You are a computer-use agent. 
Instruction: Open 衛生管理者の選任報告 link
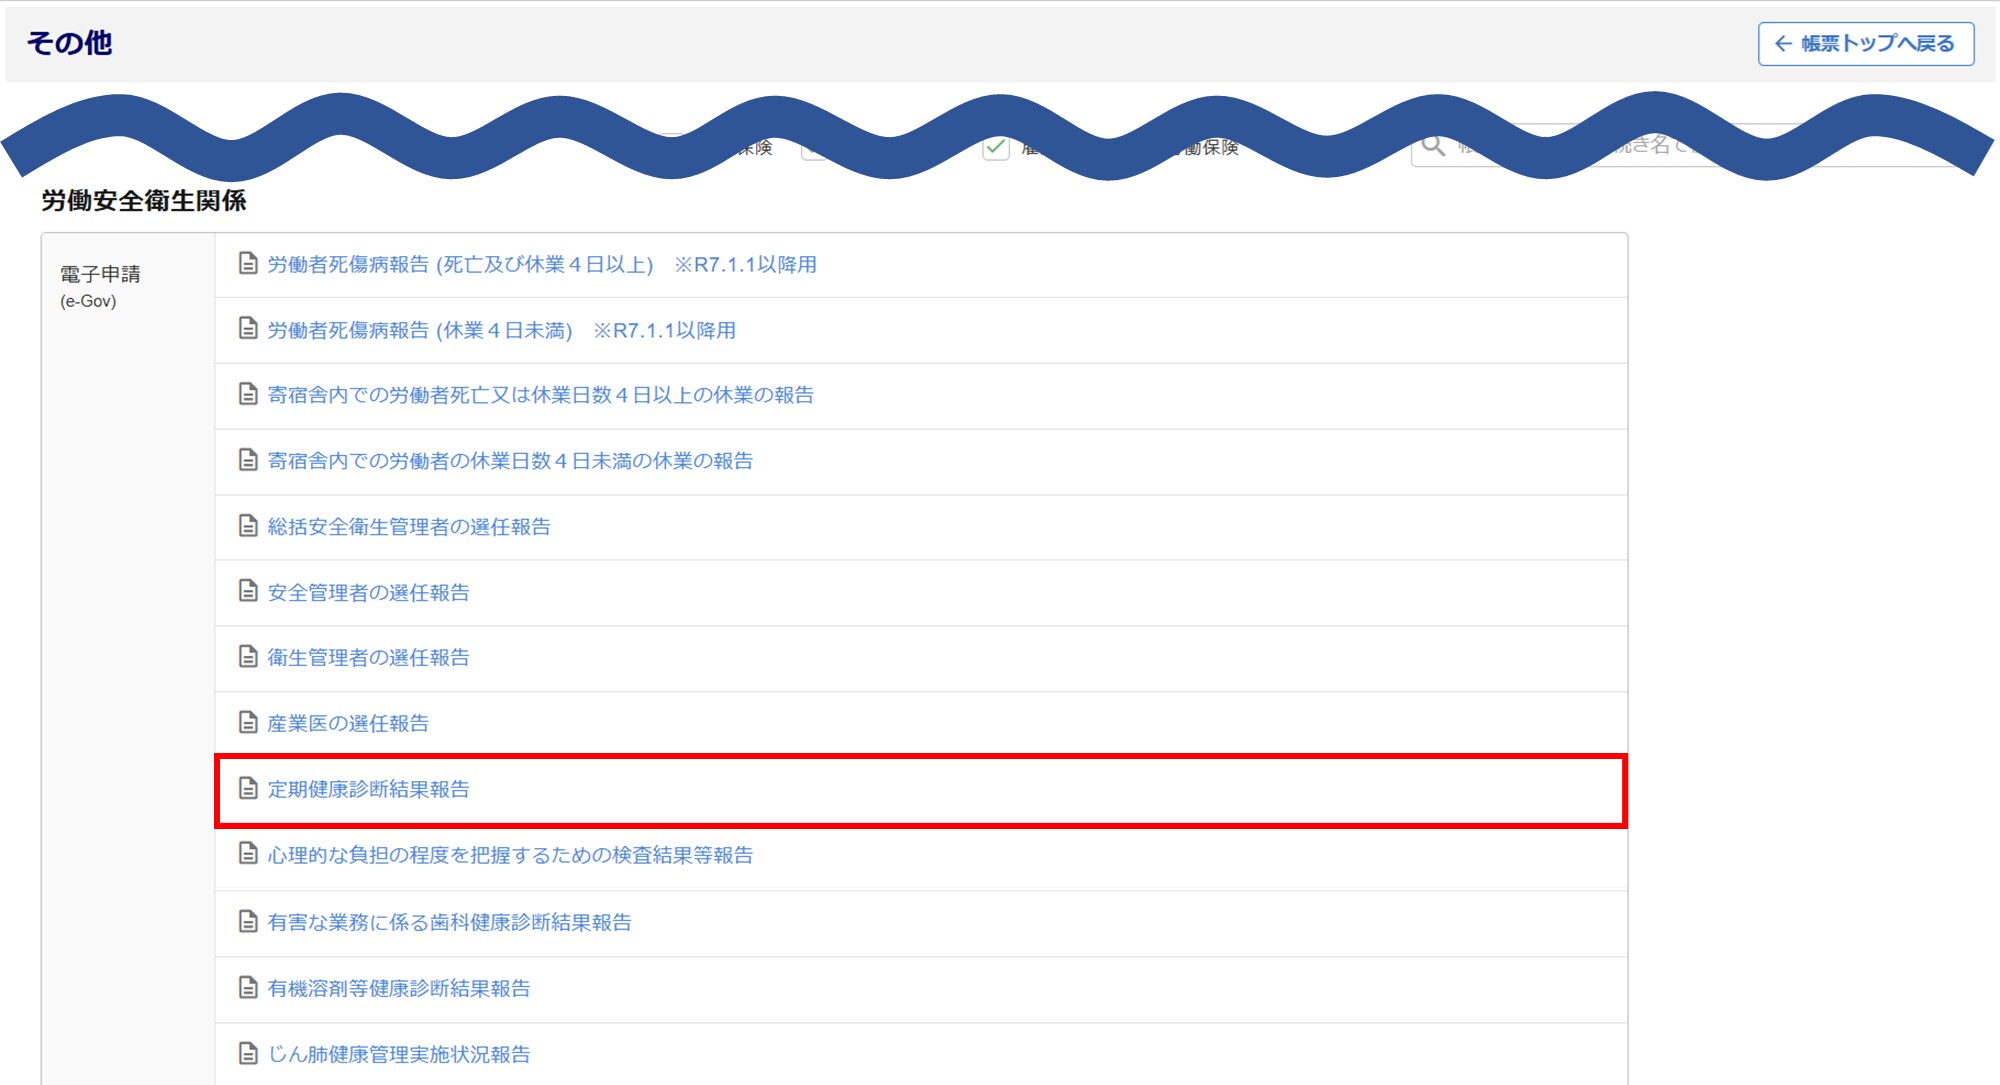click(x=368, y=657)
